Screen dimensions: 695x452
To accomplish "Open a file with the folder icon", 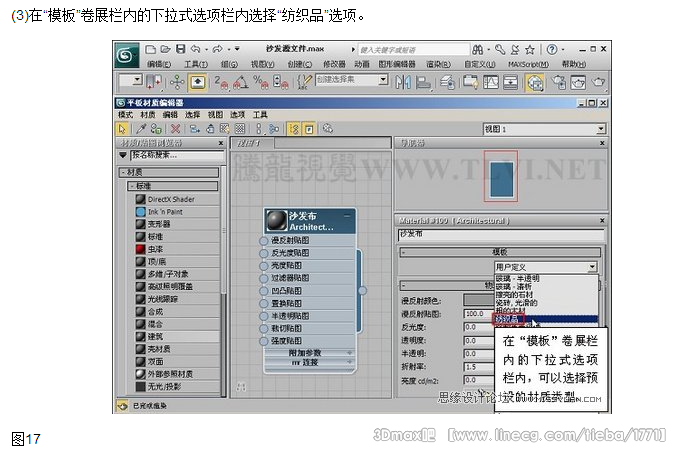I will (165, 49).
